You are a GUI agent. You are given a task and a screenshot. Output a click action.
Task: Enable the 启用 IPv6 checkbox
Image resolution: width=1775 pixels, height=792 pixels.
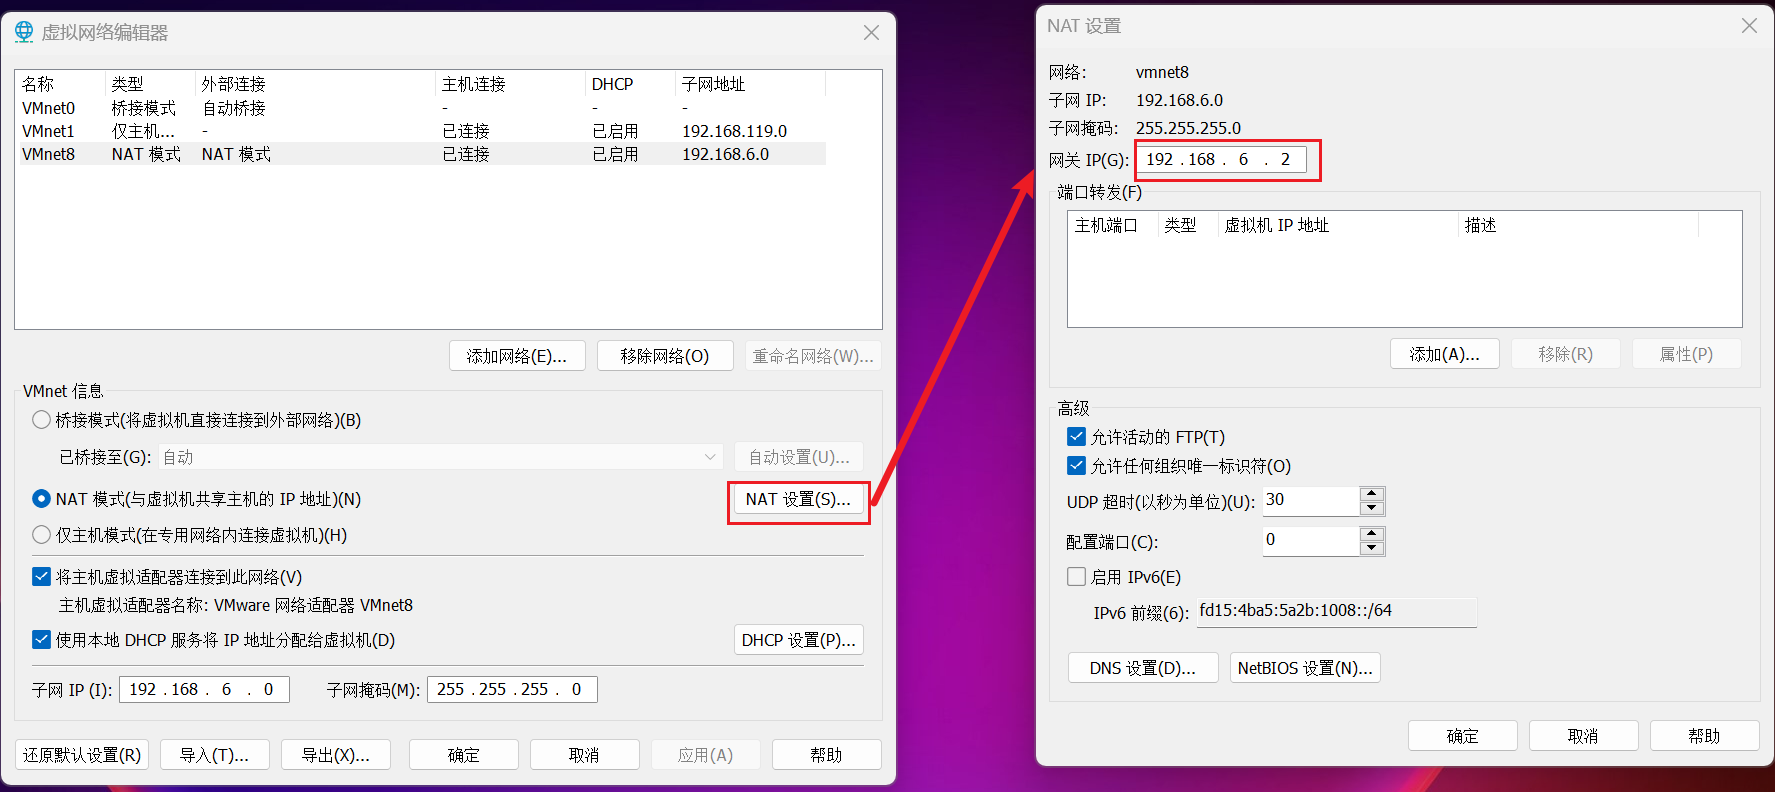pyautogui.click(x=1076, y=577)
